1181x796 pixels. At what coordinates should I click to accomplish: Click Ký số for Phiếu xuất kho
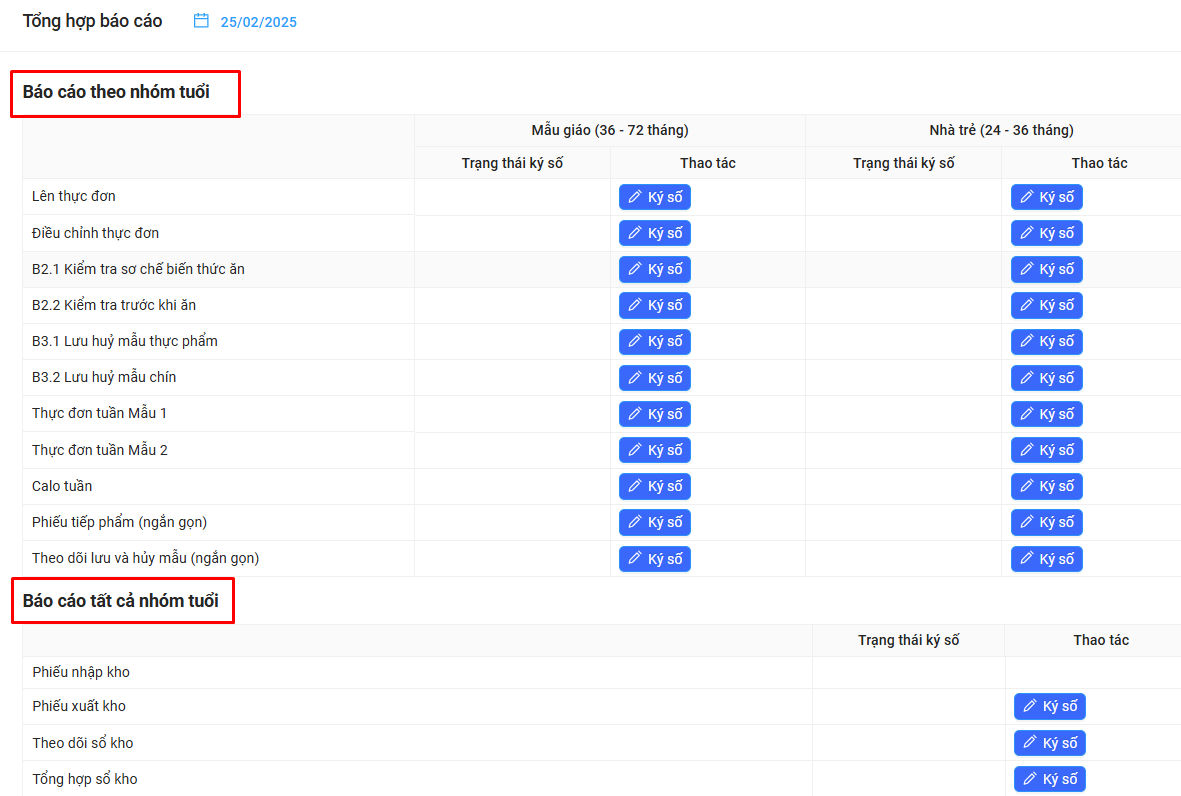tap(1049, 706)
